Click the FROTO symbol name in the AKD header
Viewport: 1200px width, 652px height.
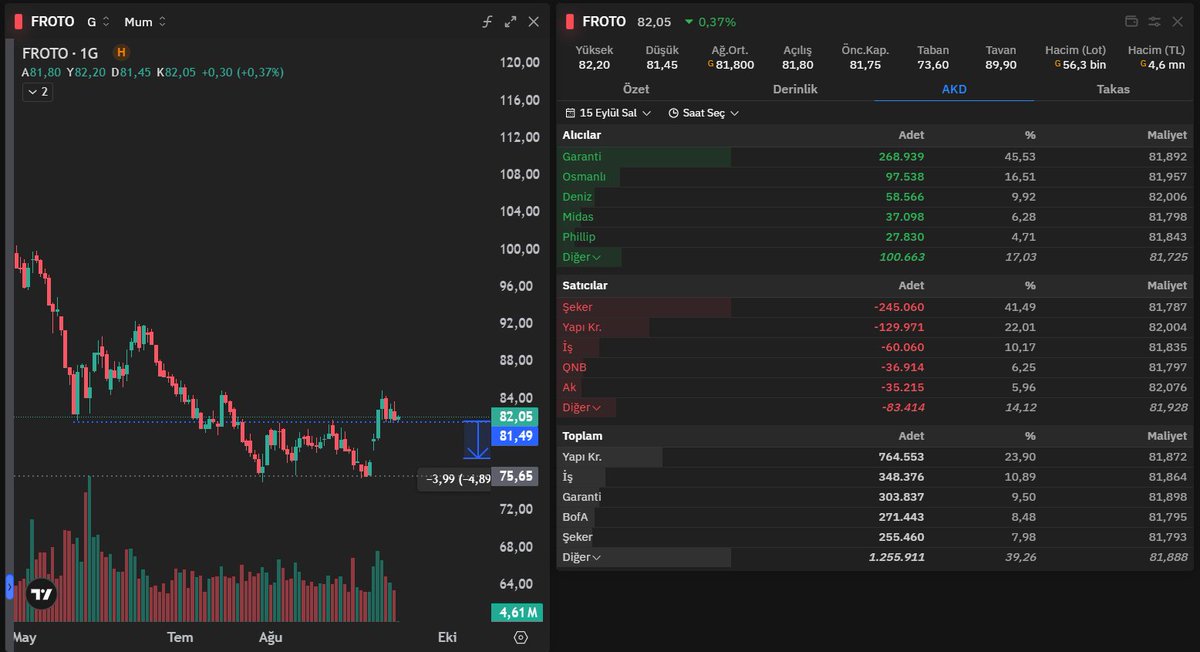point(604,21)
